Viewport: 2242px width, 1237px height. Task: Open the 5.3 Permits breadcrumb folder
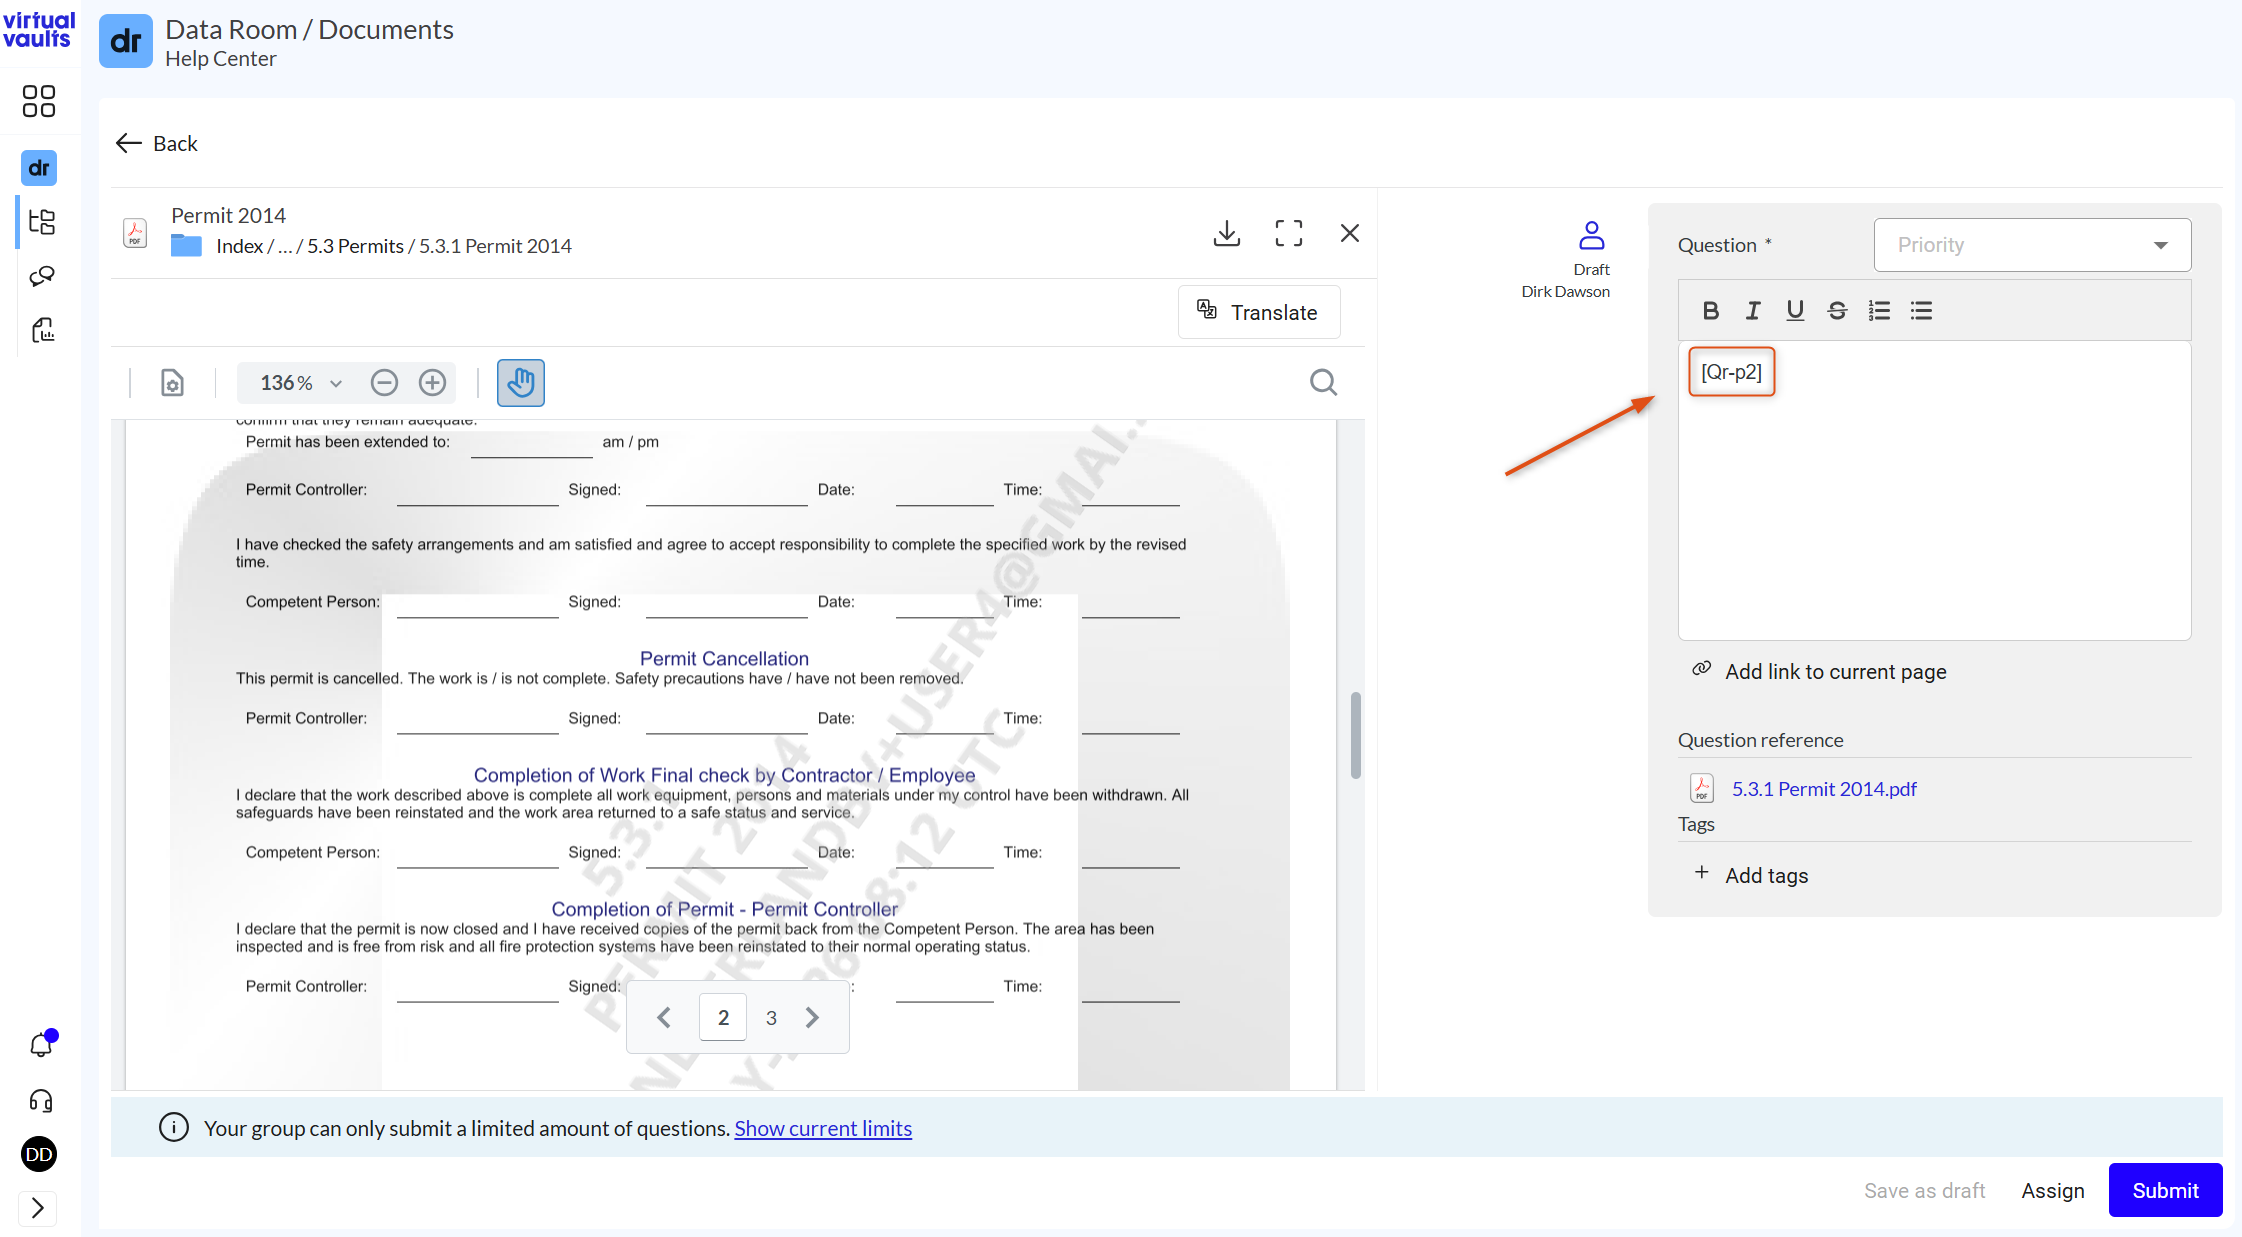point(355,246)
